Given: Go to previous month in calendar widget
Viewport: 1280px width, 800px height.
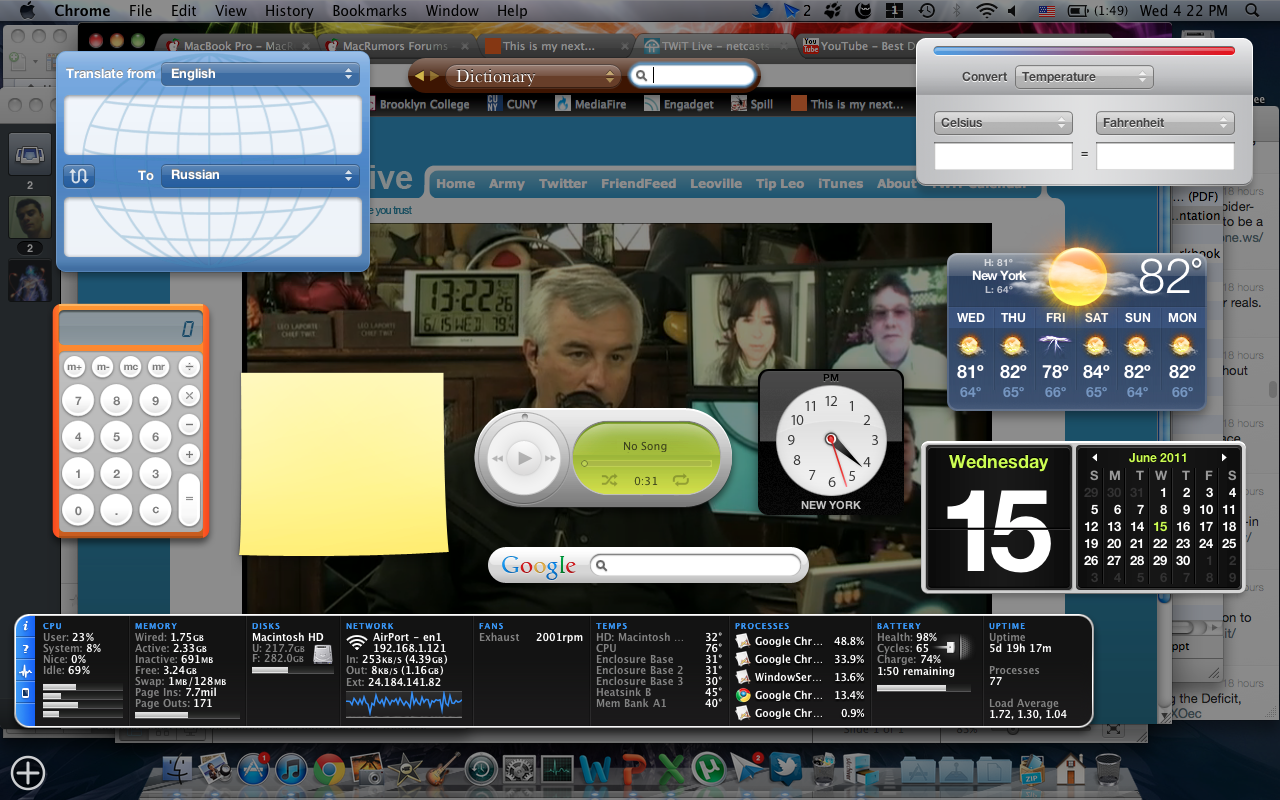Looking at the screenshot, I should click(x=1095, y=458).
